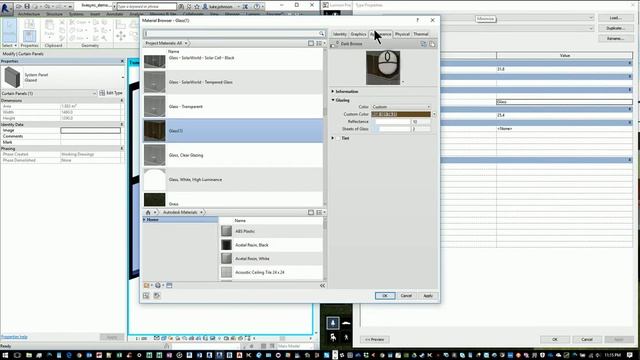Viewport: 640px width, 360px height.
Task: Select Glass - SolarWorld - Solar Cell - Black material
Action: tap(233, 58)
